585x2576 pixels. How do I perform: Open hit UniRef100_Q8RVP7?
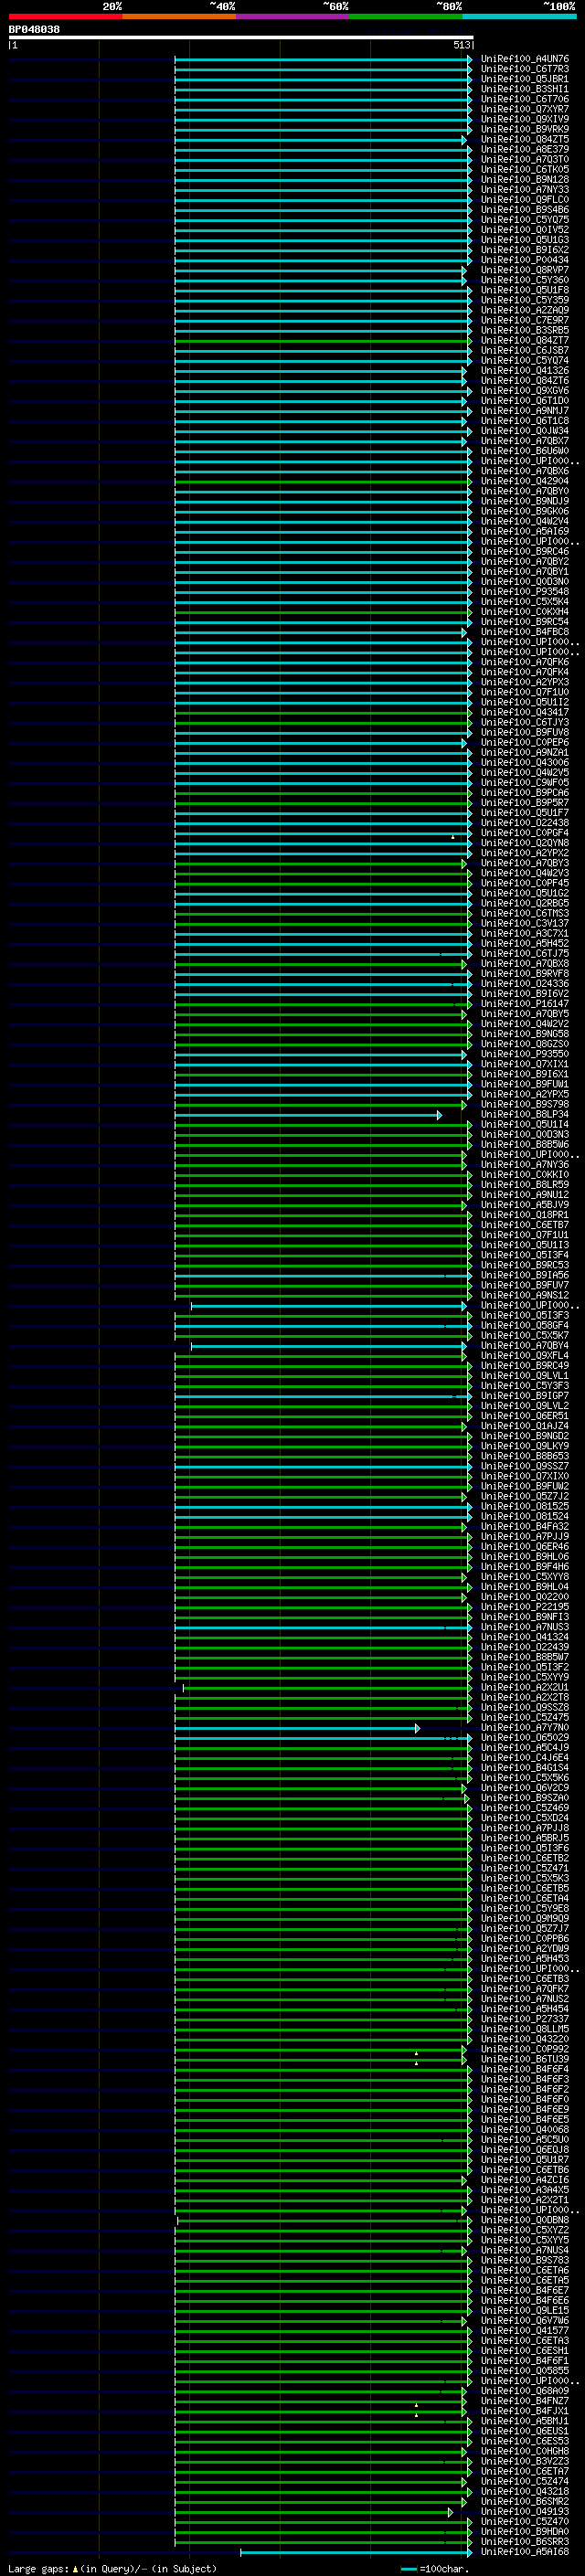pyautogui.click(x=524, y=270)
